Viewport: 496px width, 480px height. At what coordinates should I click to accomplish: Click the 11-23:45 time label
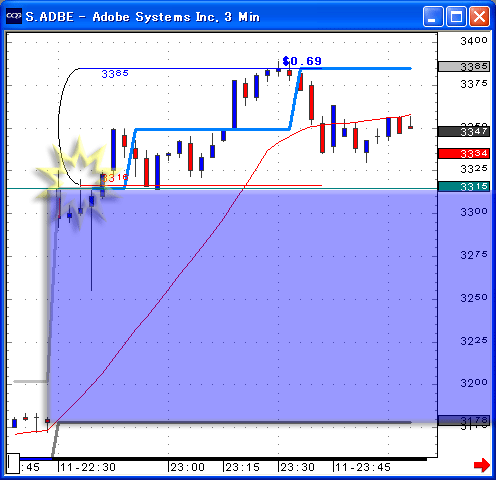tap(363, 467)
